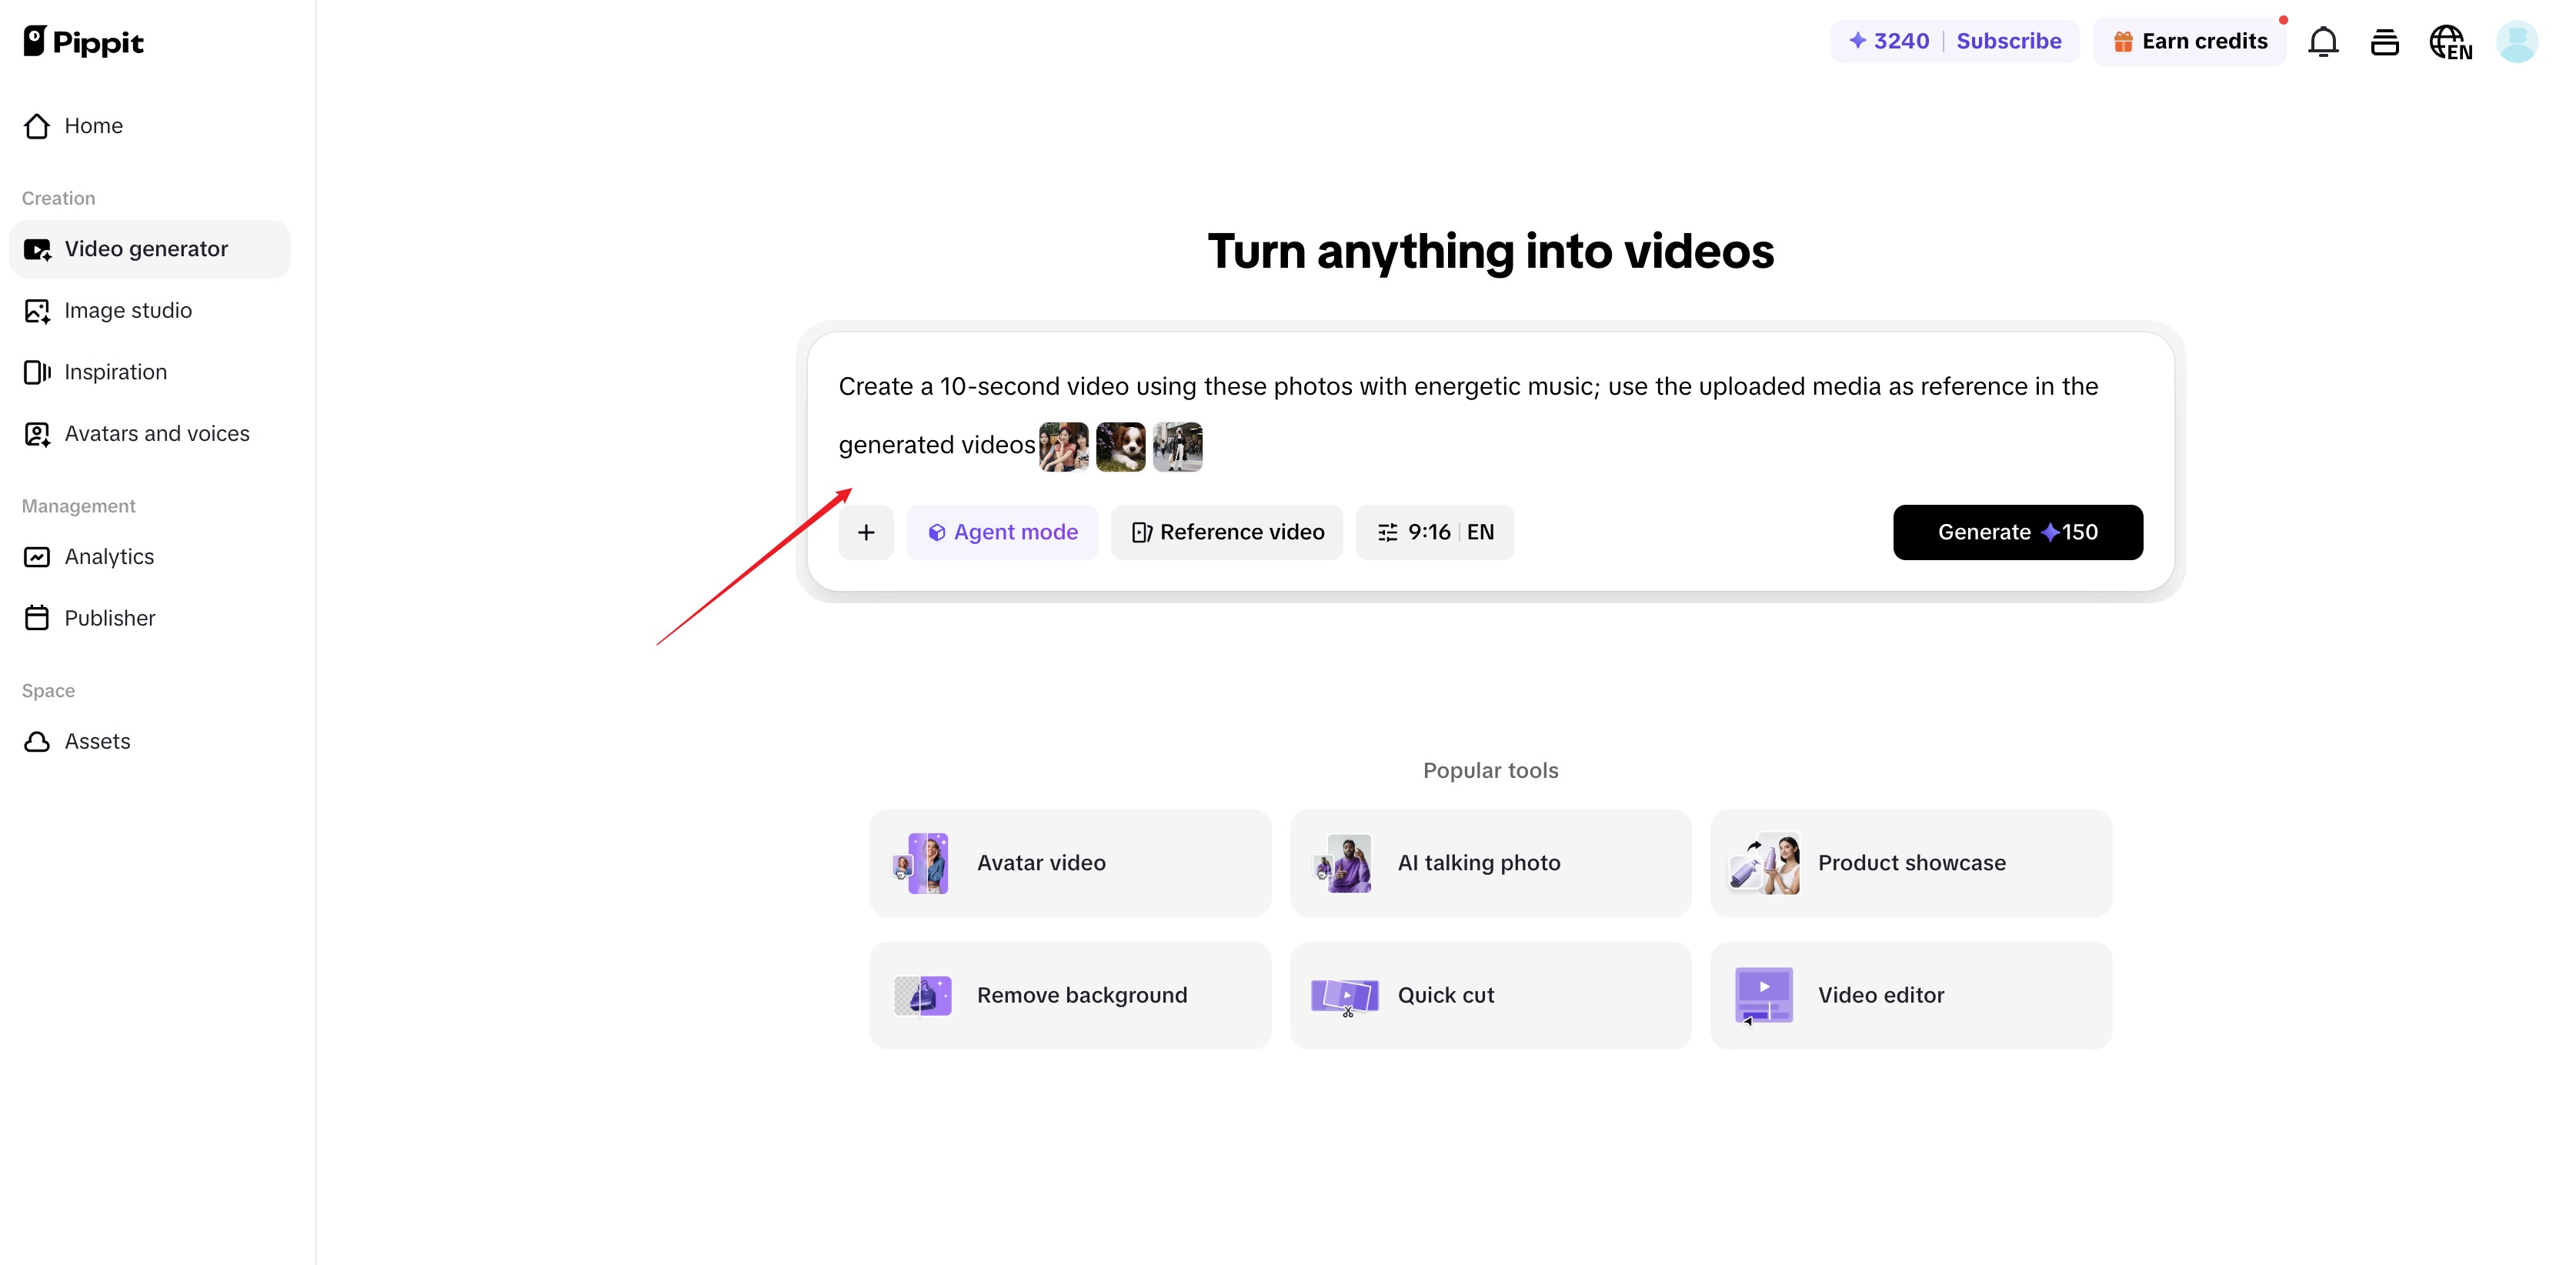
Task: Select Home in the sidebar
Action: click(x=93, y=125)
